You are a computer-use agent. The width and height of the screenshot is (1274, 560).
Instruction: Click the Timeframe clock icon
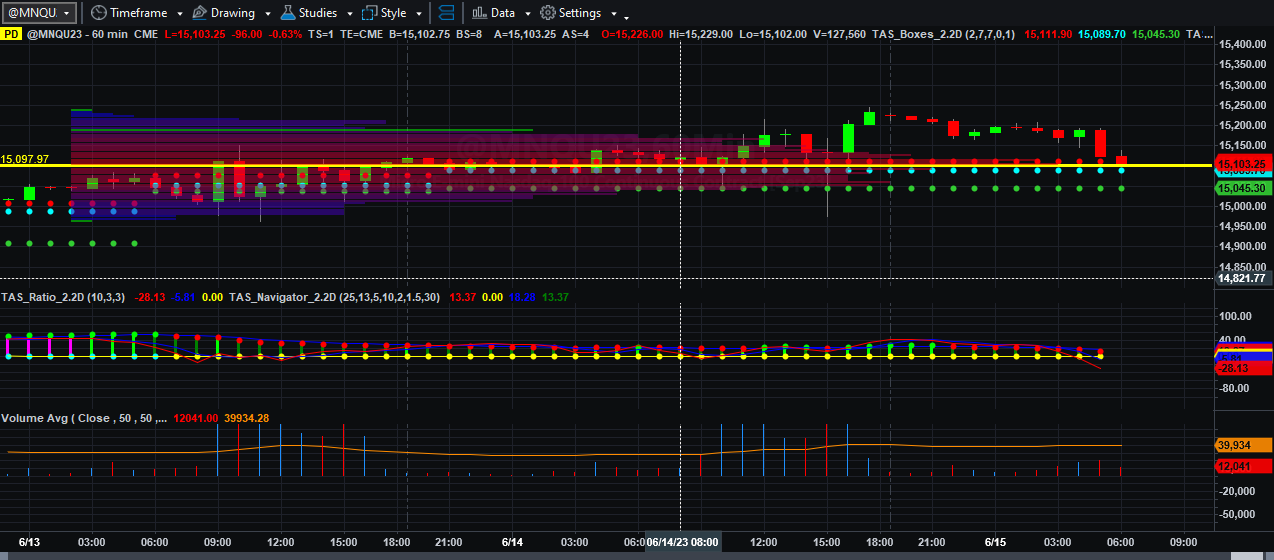click(98, 13)
